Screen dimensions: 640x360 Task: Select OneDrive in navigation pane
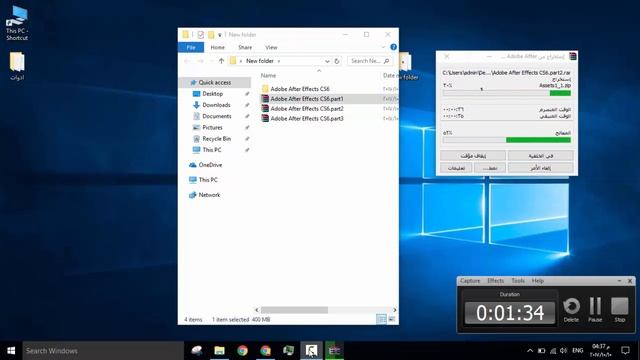click(x=210, y=165)
